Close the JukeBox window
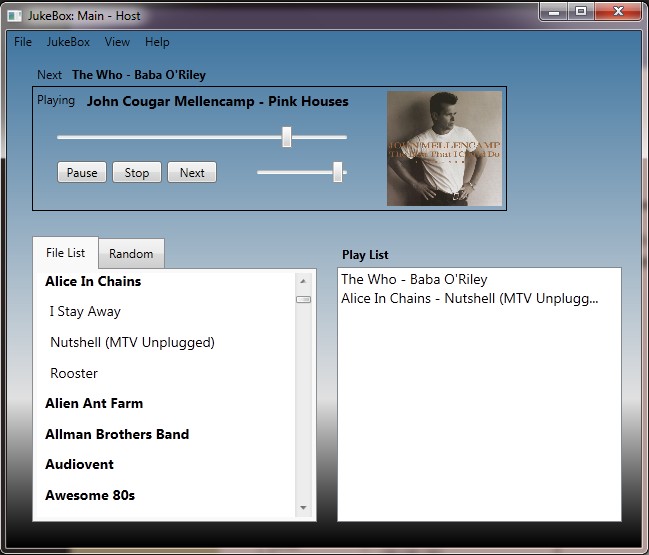649x555 pixels. pyautogui.click(x=618, y=12)
